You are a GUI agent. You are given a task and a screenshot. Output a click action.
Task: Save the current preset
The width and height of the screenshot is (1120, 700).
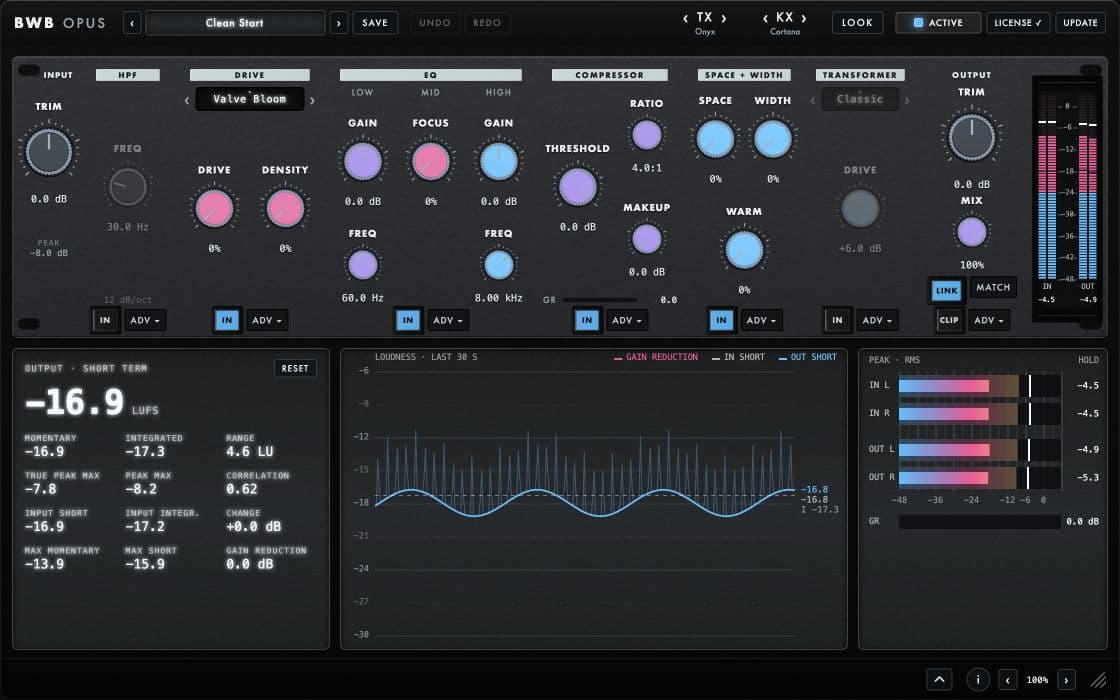point(375,23)
